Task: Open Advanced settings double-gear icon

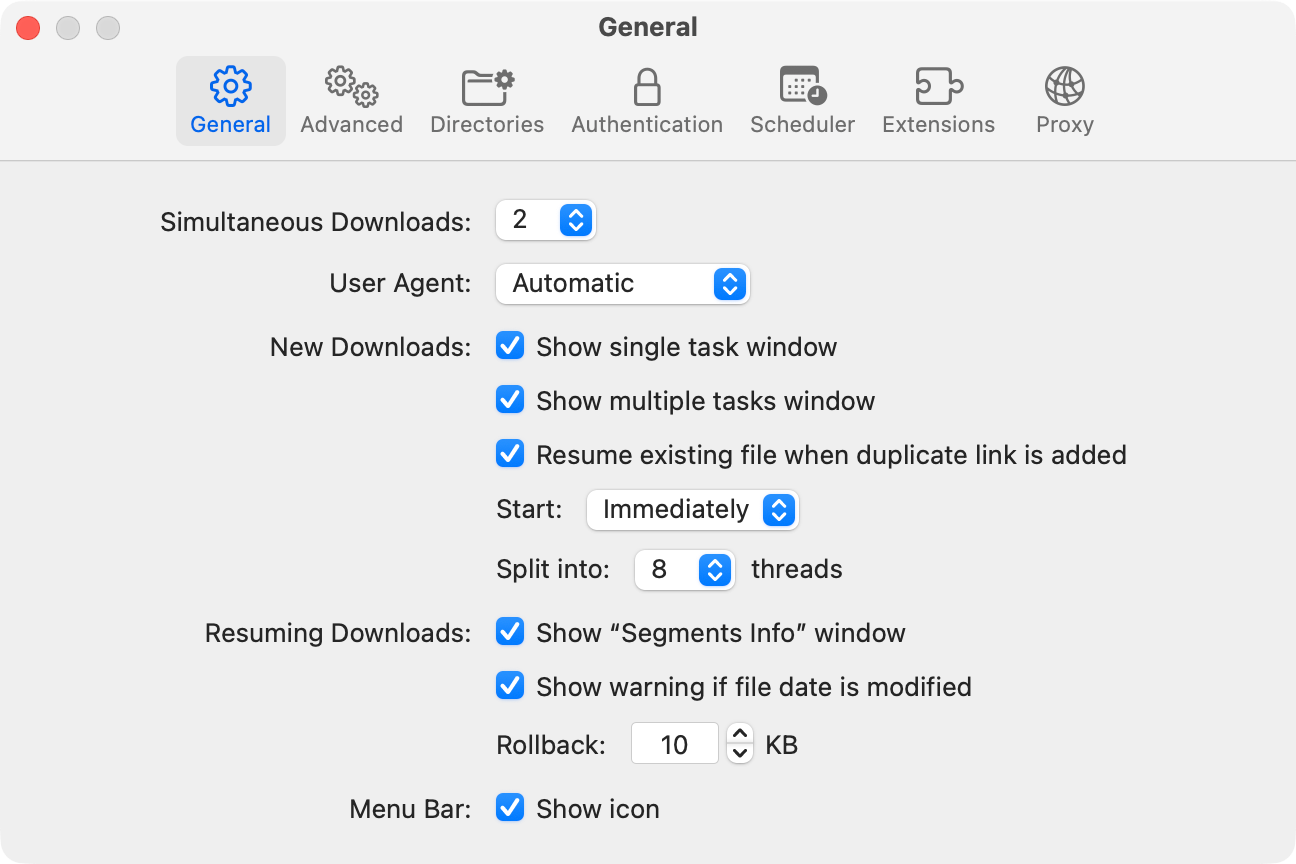Action: click(x=351, y=87)
